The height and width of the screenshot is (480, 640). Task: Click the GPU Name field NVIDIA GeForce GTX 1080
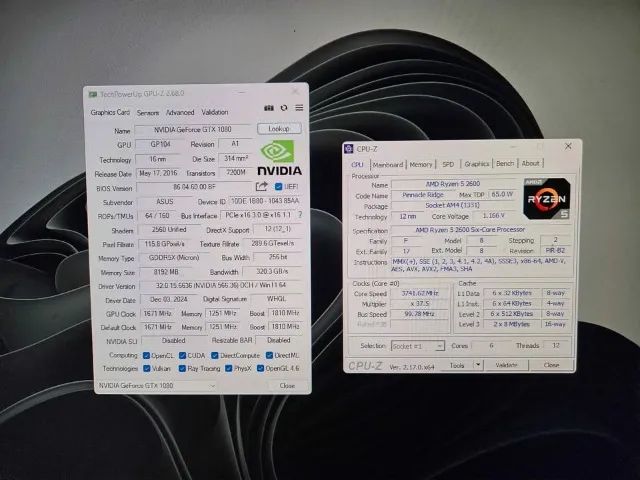(x=193, y=130)
